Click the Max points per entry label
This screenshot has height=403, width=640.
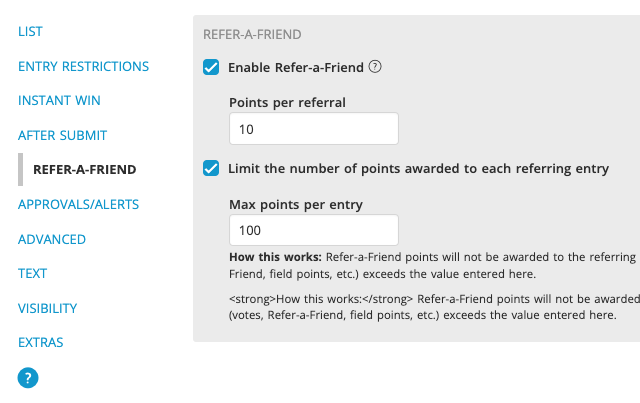pos(295,204)
